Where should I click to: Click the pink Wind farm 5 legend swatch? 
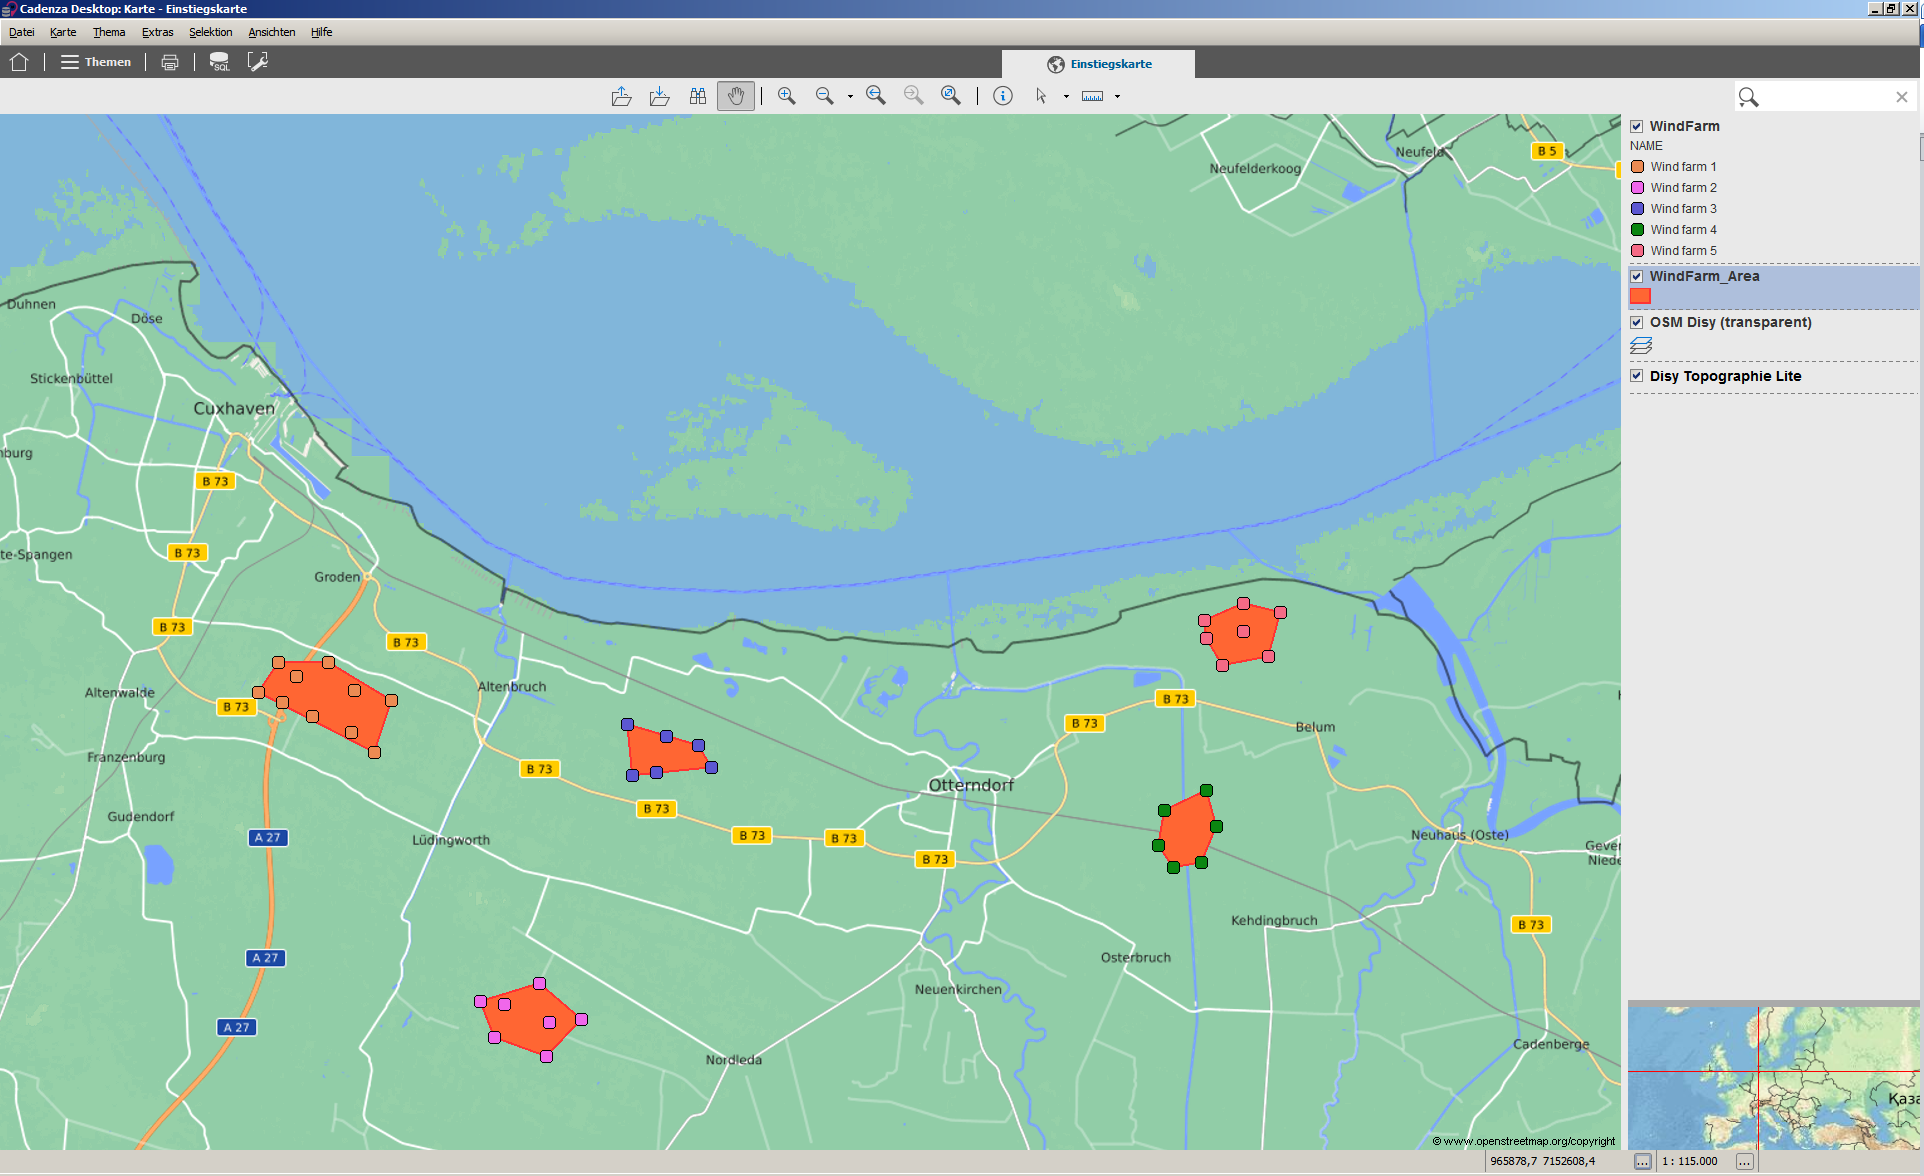(x=1638, y=251)
